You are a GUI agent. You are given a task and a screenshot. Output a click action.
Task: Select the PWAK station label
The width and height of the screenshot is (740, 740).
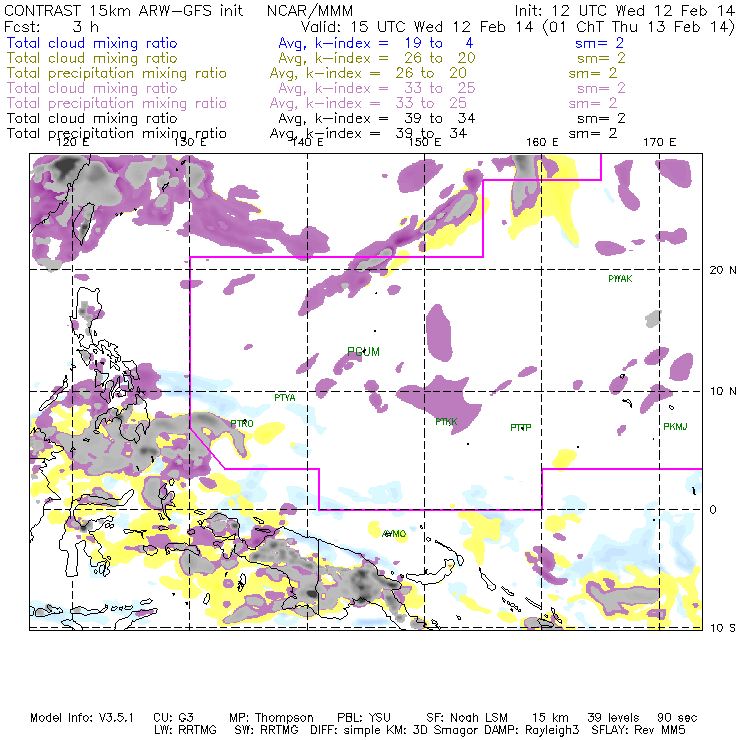click(x=620, y=278)
